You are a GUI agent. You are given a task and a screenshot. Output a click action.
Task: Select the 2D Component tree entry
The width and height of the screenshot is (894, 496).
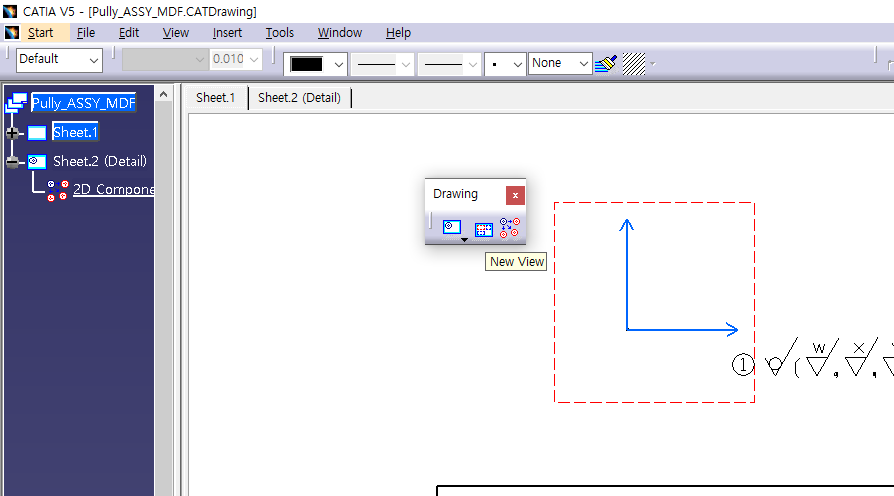pos(113,189)
